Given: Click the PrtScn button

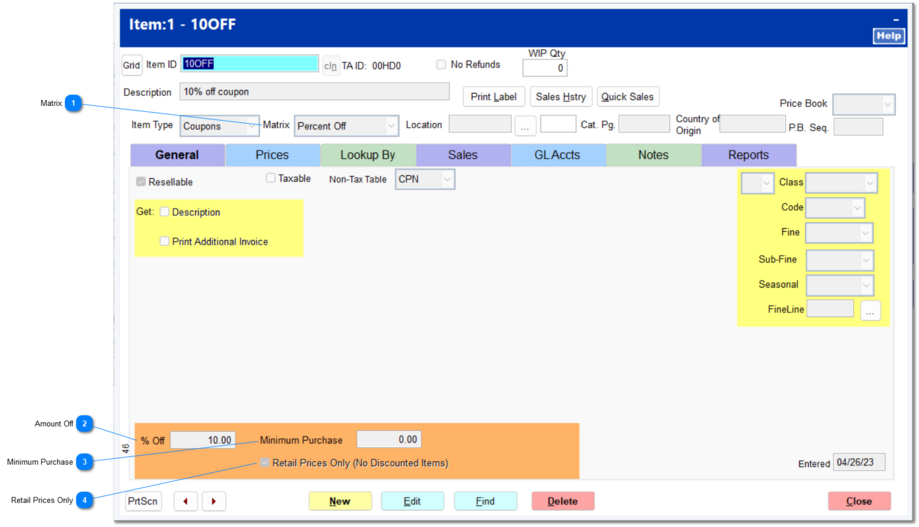Looking at the screenshot, I should (x=143, y=501).
